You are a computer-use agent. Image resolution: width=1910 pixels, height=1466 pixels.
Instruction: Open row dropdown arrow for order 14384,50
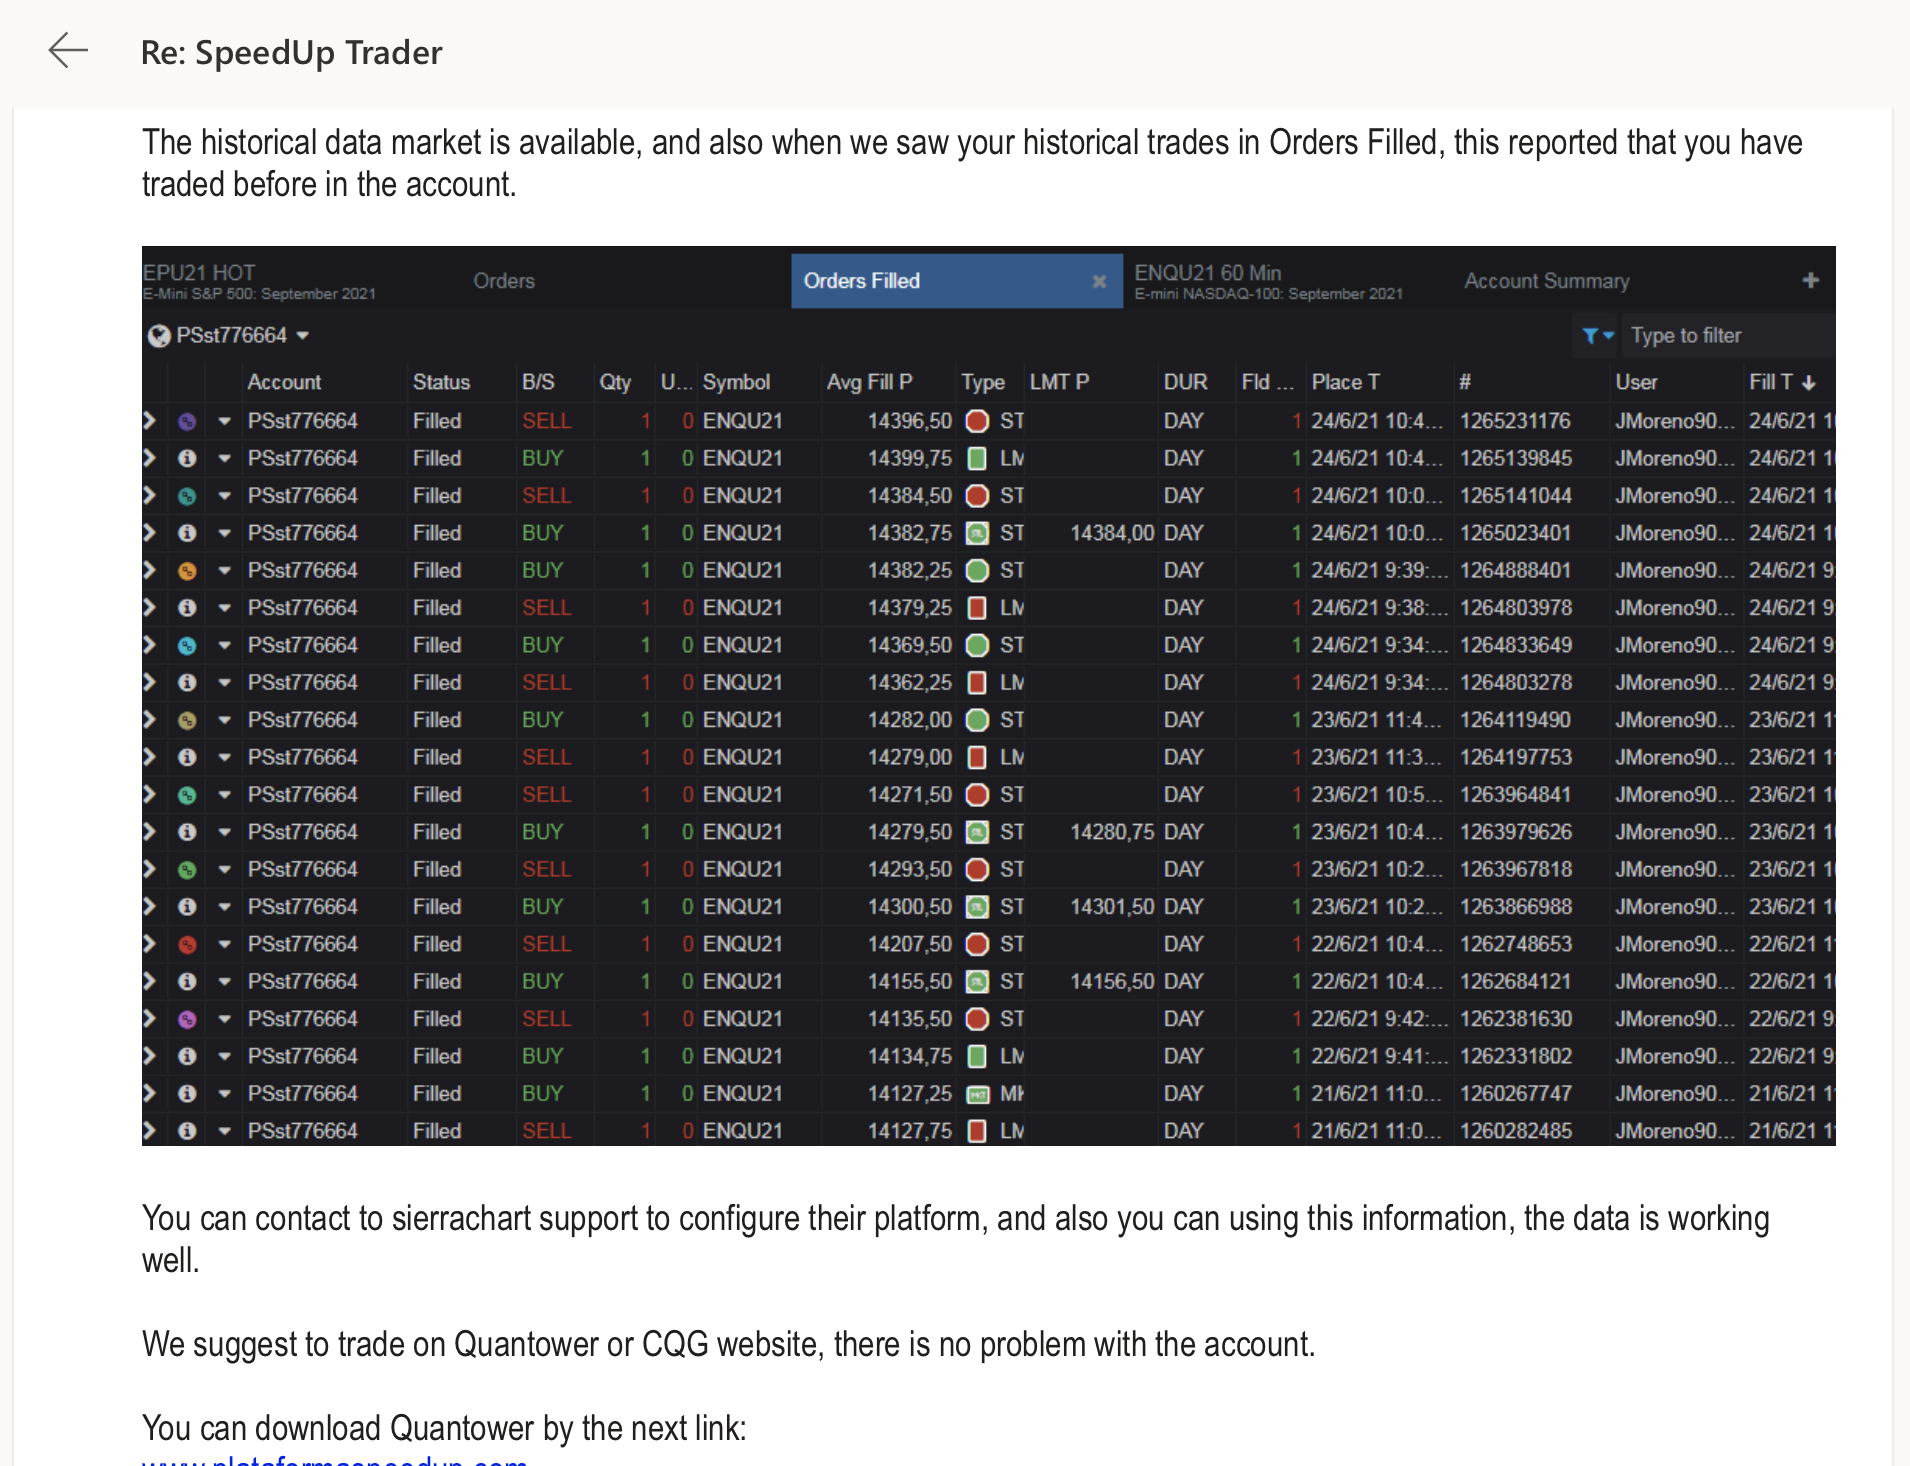[225, 496]
